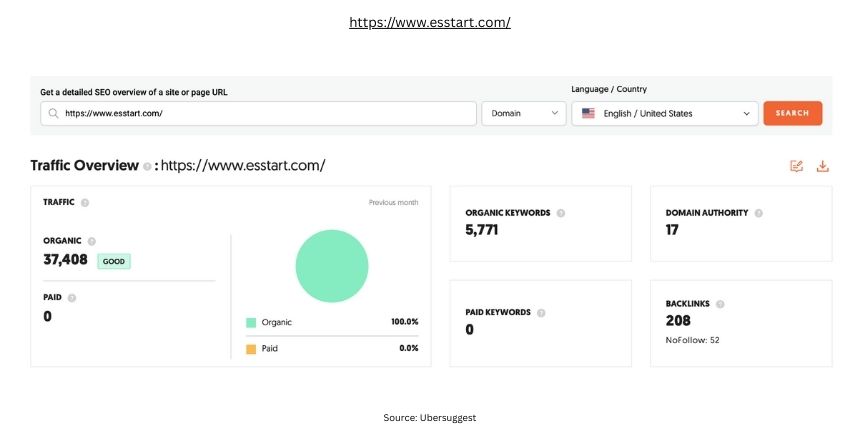This screenshot has height=443, width=860.
Task: Click help icon next to ORGANIC label
Action: click(92, 241)
